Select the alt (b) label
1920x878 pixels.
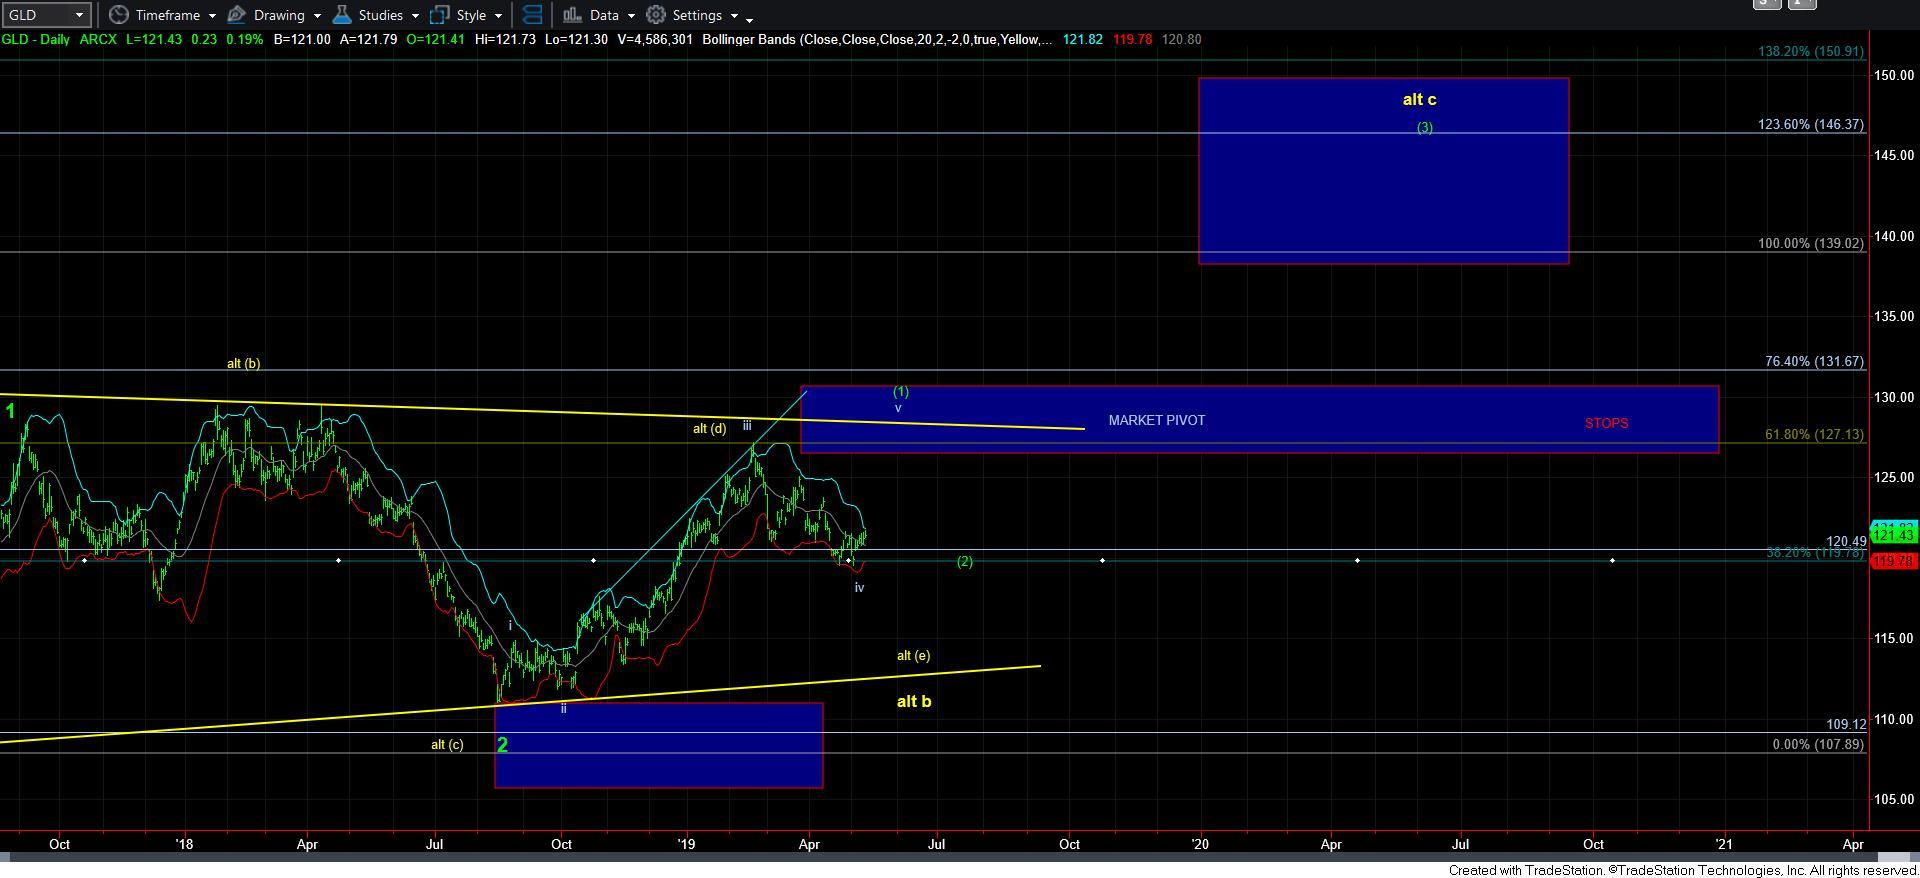click(x=243, y=364)
